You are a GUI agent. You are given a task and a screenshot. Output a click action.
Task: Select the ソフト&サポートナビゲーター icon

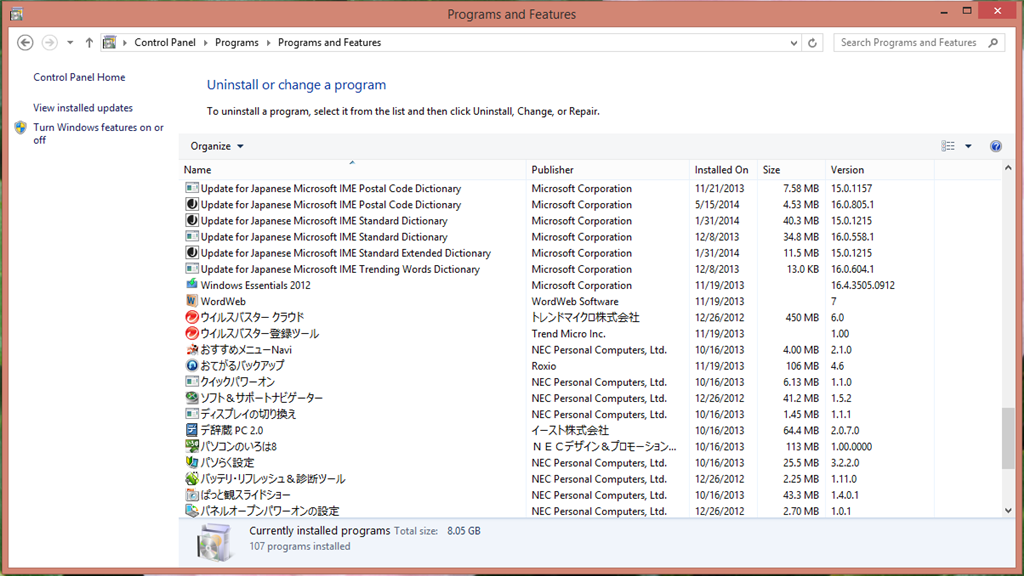[x=191, y=398]
